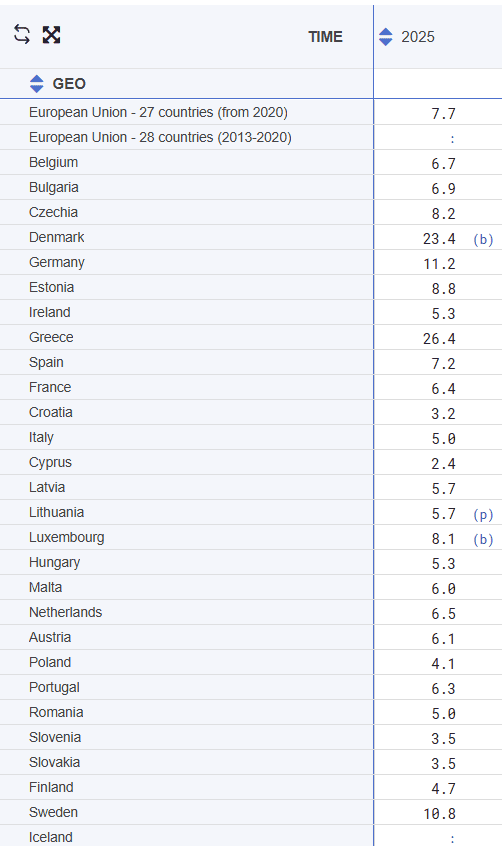
Task: Select the GEO dimension header label
Action: click(69, 84)
